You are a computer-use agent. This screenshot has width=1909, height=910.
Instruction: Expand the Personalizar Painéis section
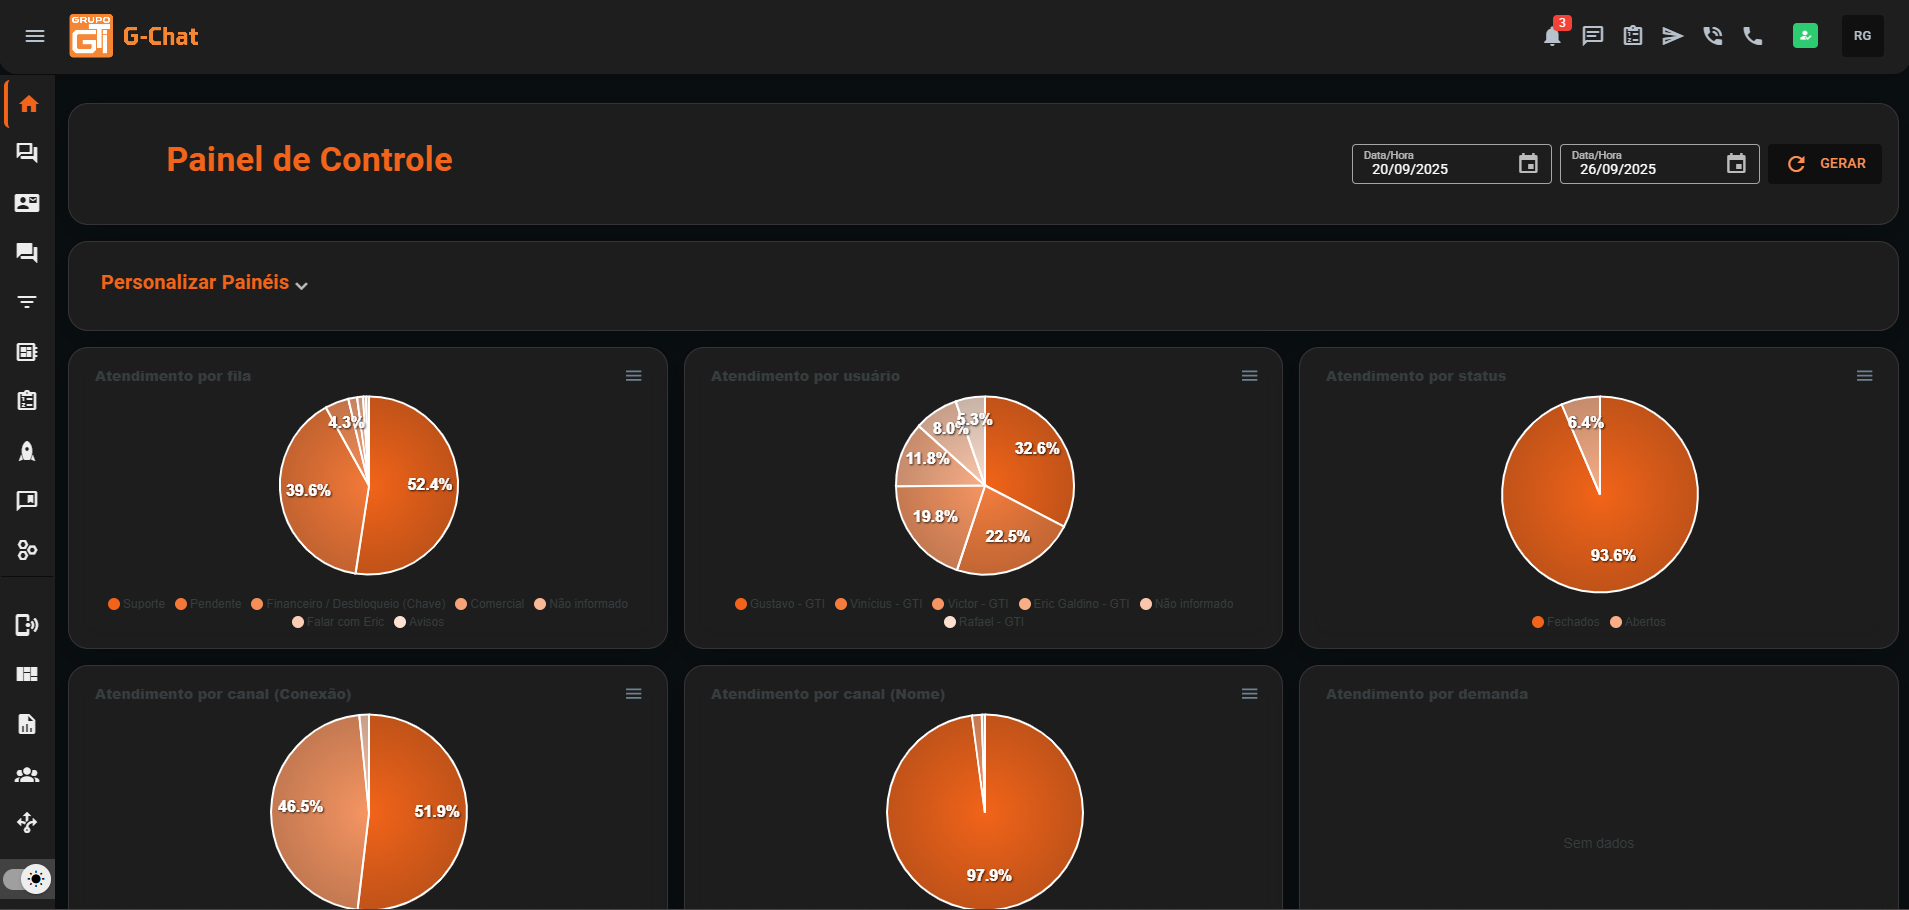click(x=204, y=283)
